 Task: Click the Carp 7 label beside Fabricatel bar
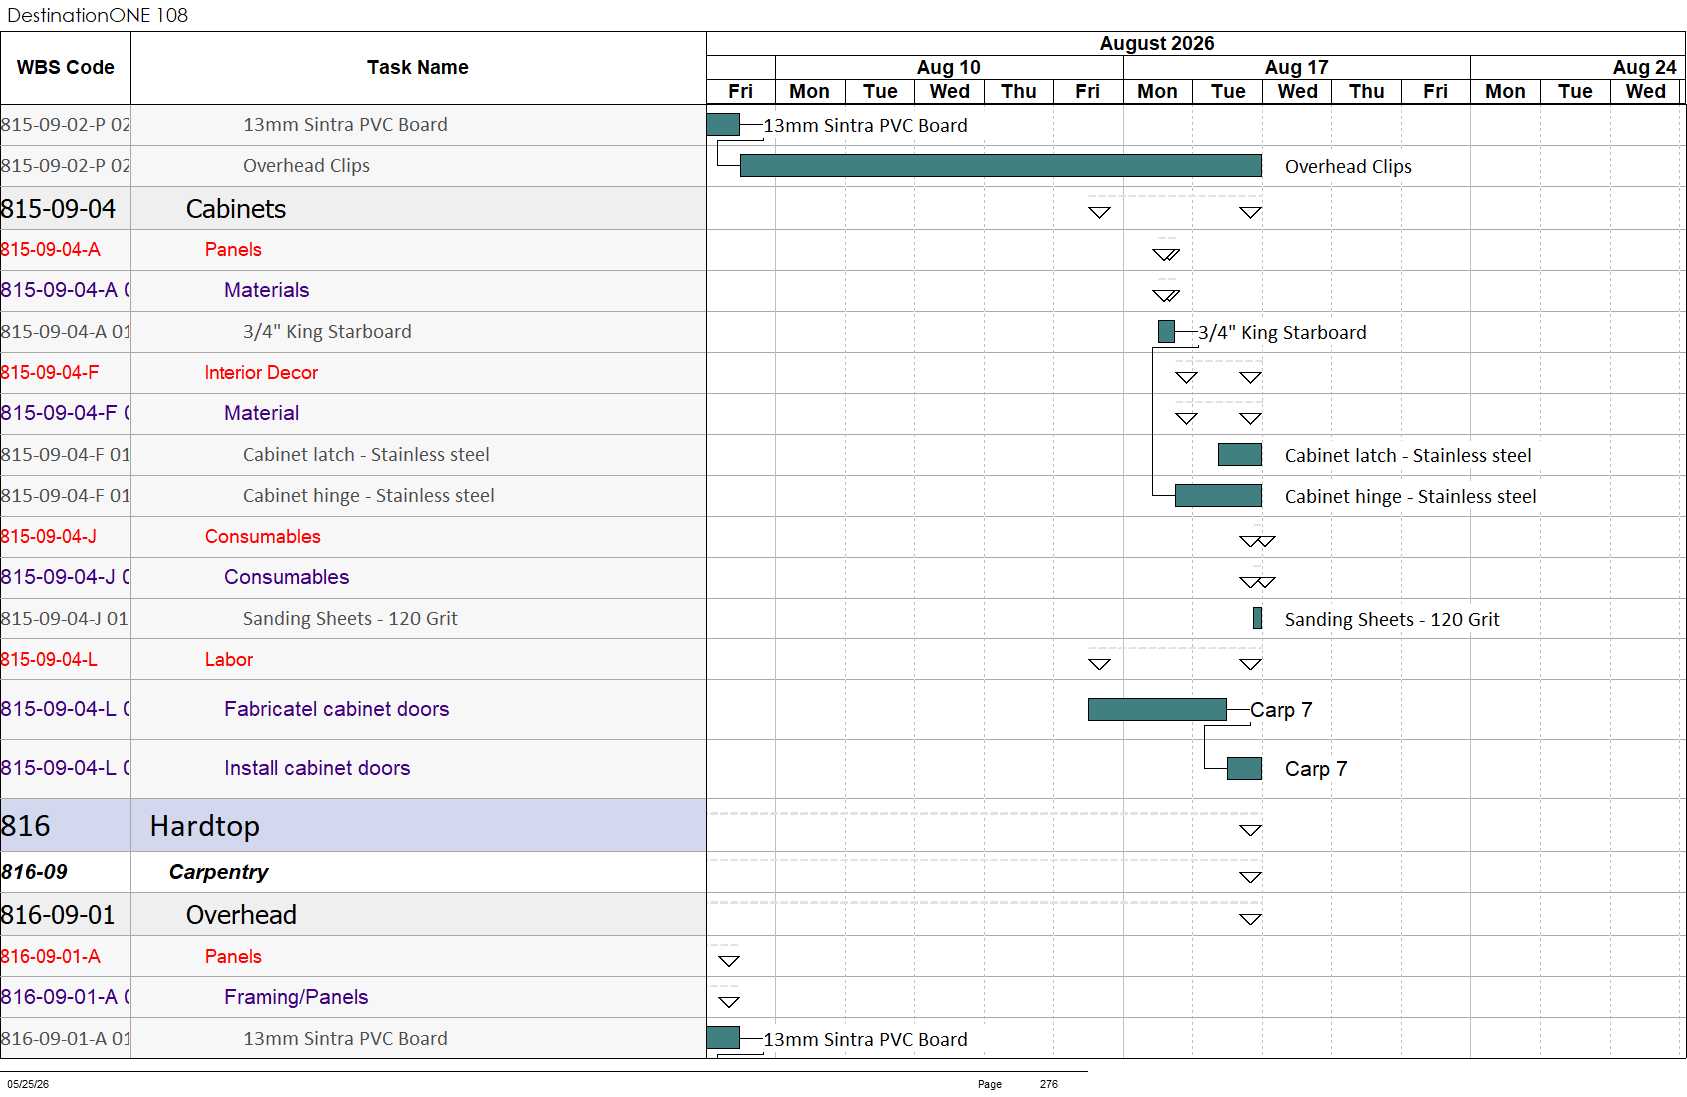pyautogui.click(x=1281, y=710)
